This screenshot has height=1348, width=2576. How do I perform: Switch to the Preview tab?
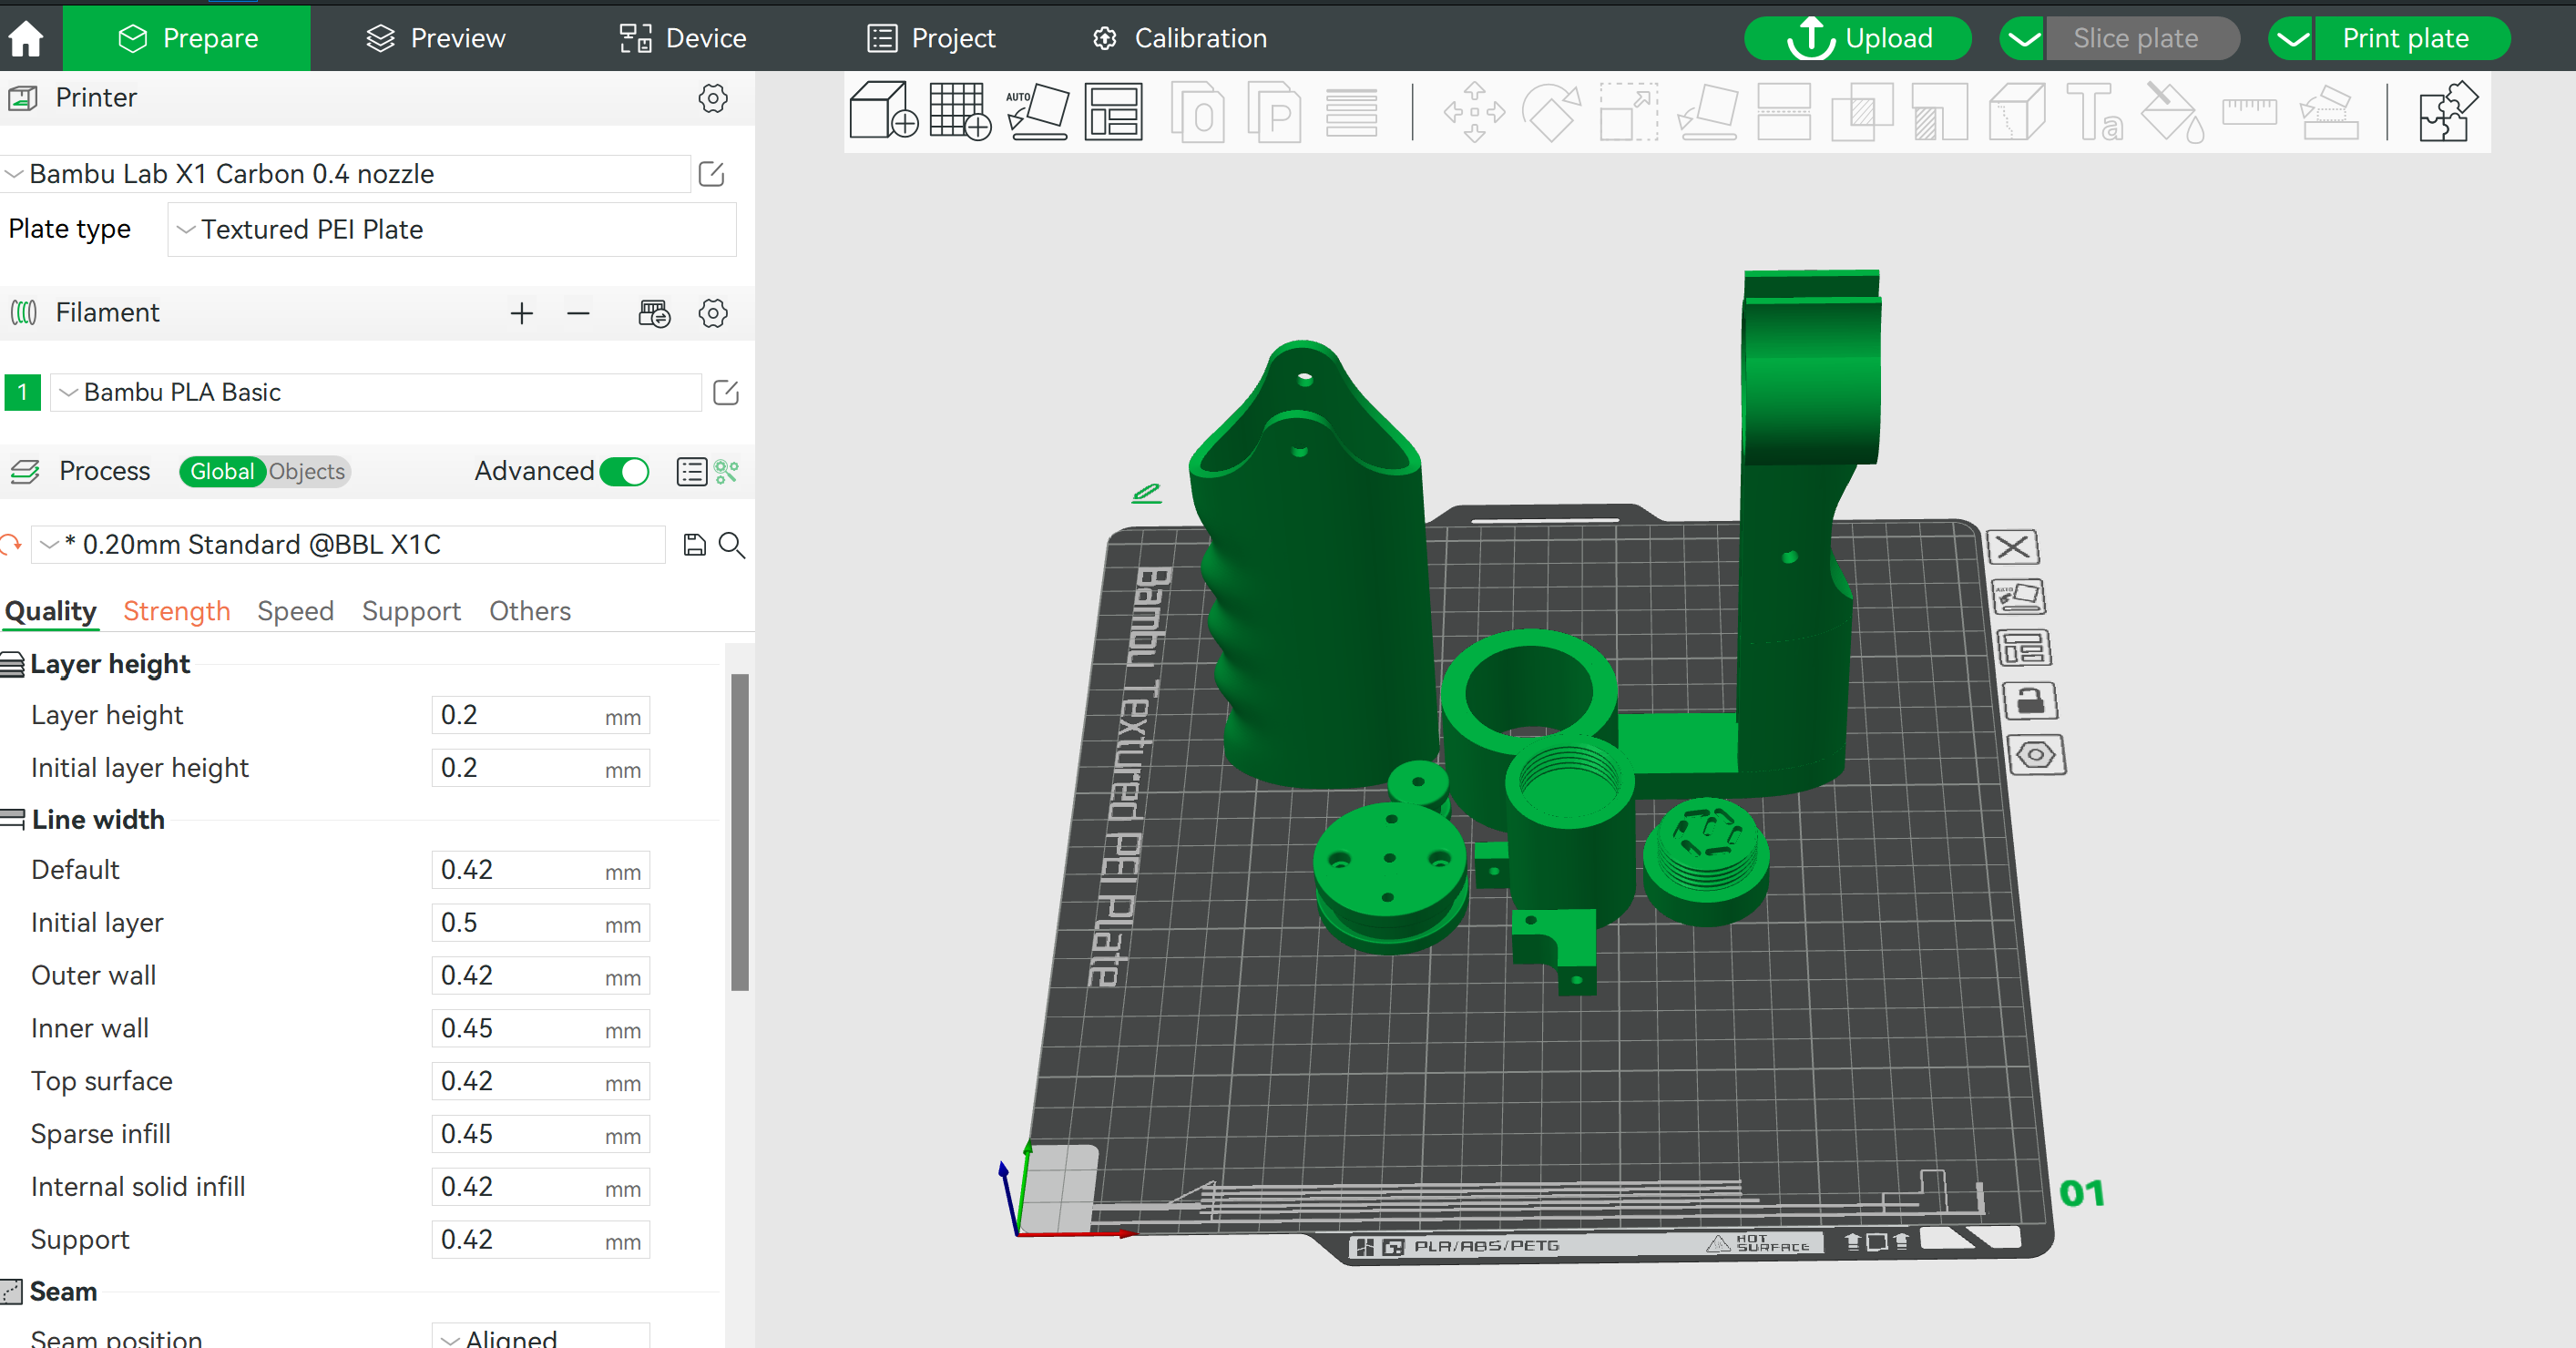coord(435,38)
